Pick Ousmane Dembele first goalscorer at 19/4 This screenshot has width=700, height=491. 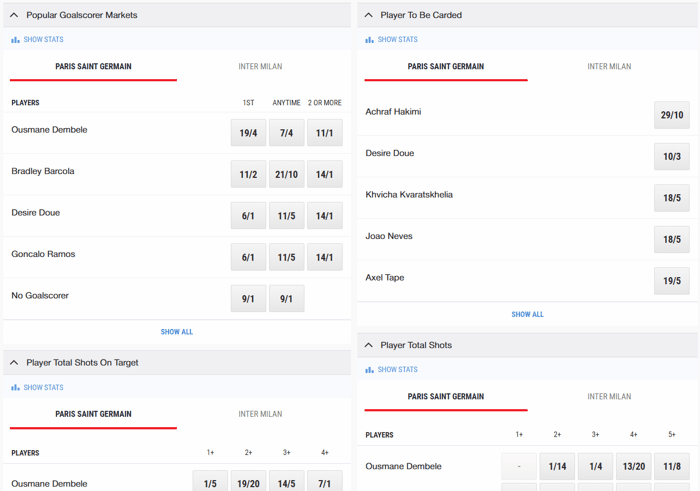(x=248, y=133)
